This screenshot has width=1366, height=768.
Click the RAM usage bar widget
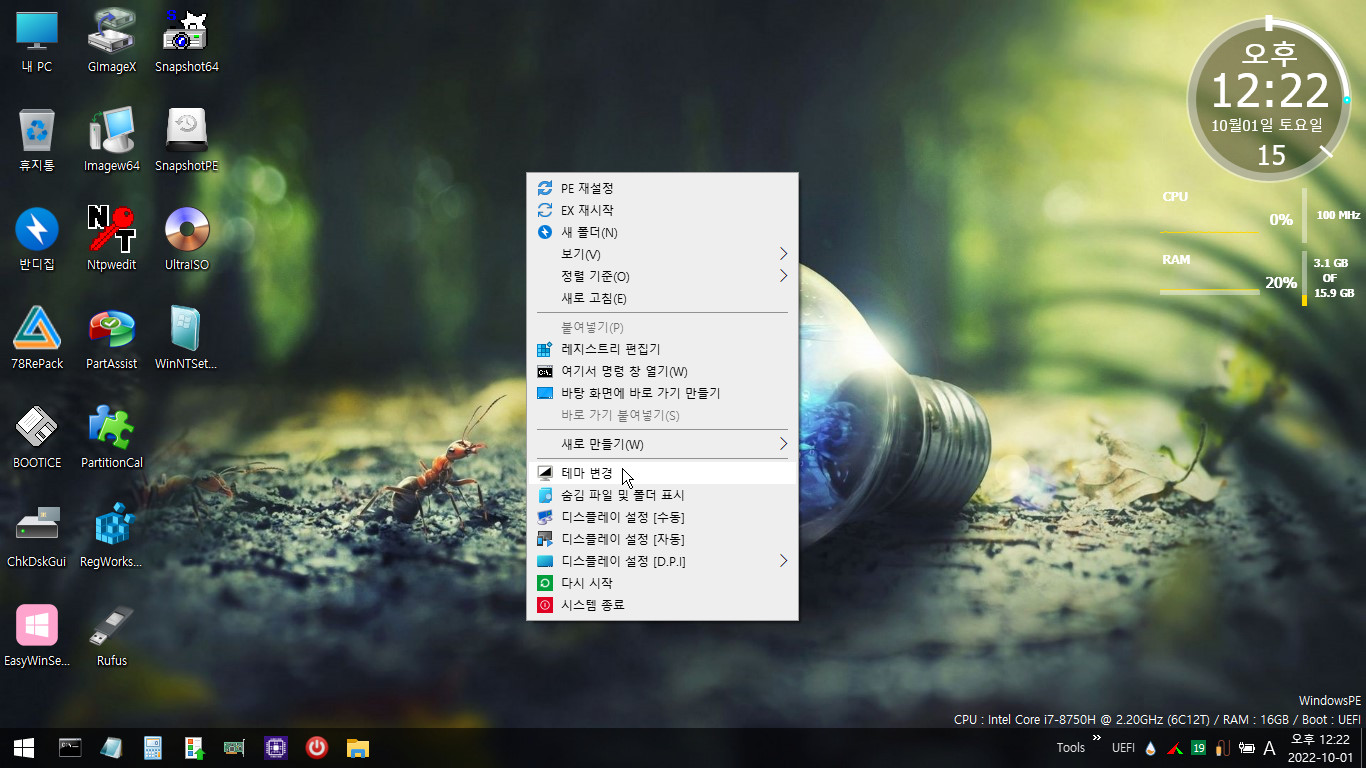pos(1260,278)
